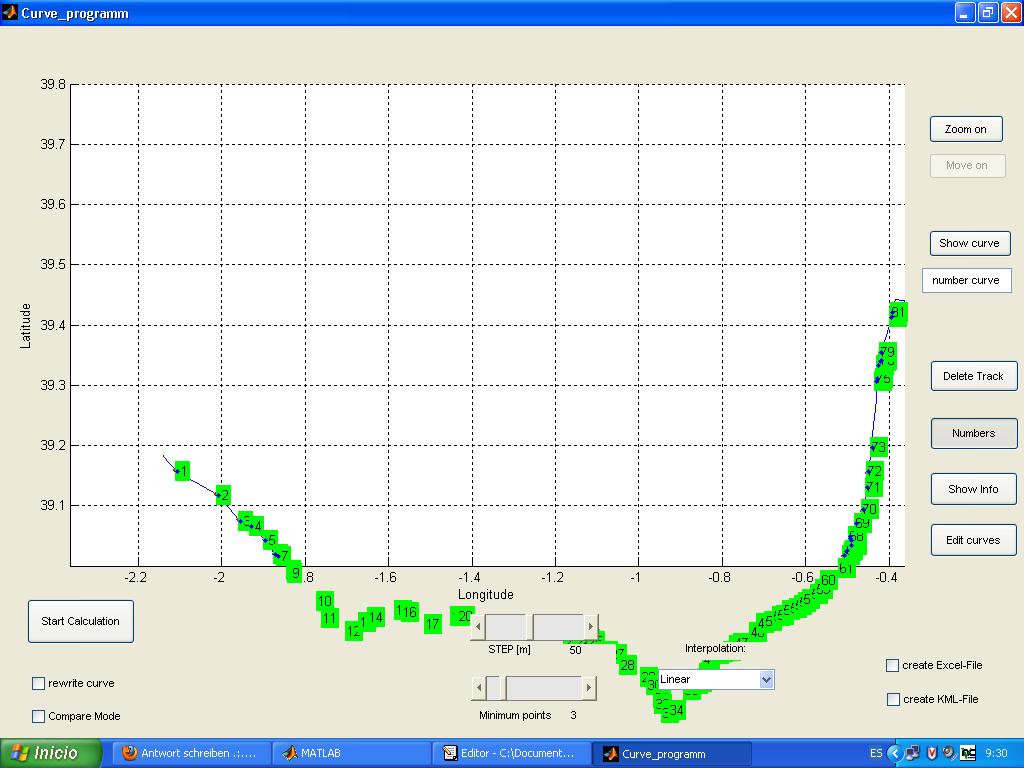Check the Compare Mode option
Screen dimensions: 1024x768
(39, 716)
